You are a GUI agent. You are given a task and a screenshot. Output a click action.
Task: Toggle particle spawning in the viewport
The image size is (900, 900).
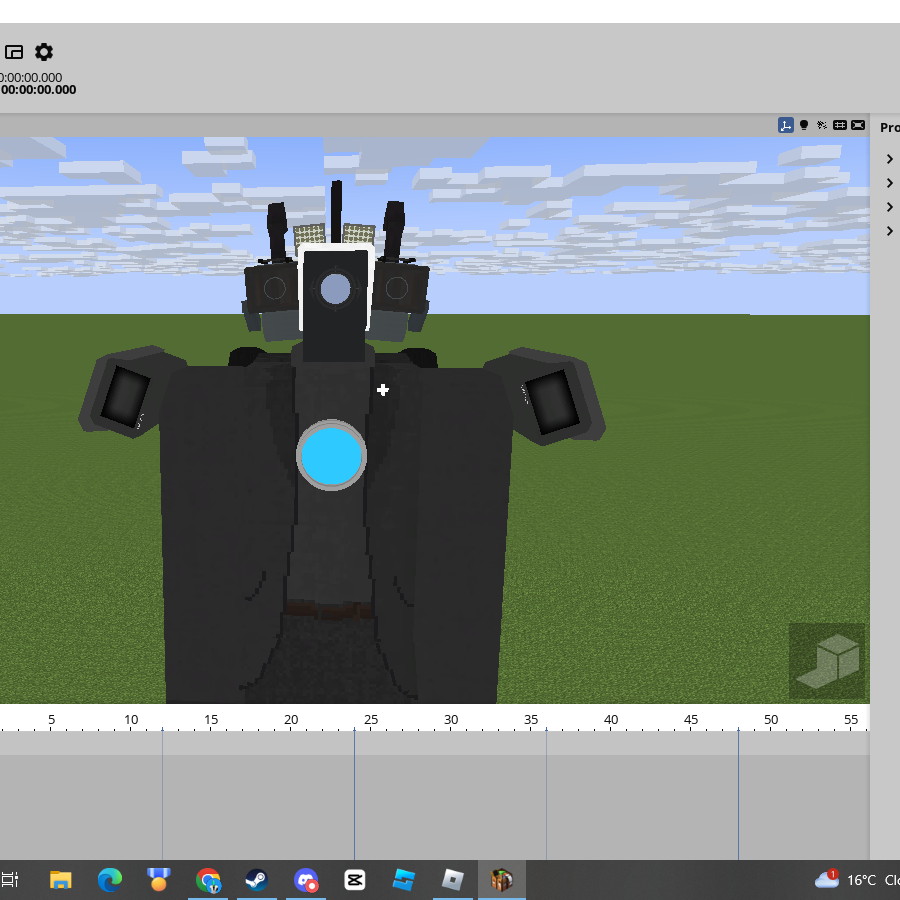click(822, 125)
